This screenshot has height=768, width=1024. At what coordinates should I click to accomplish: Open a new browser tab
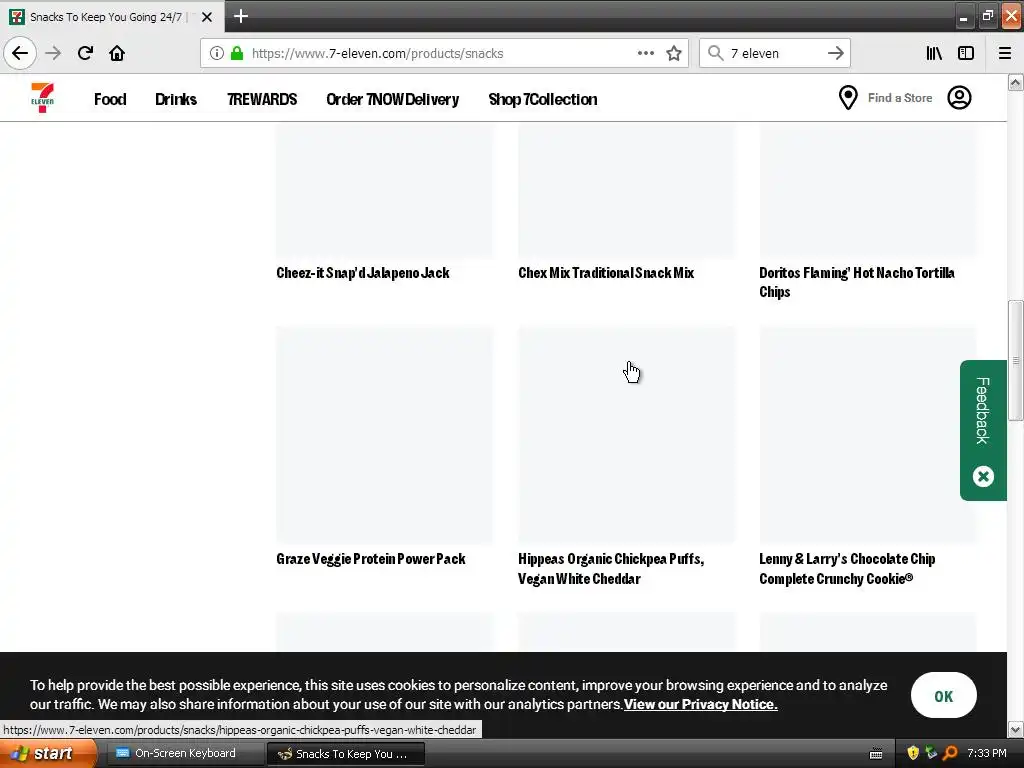[x=241, y=16]
